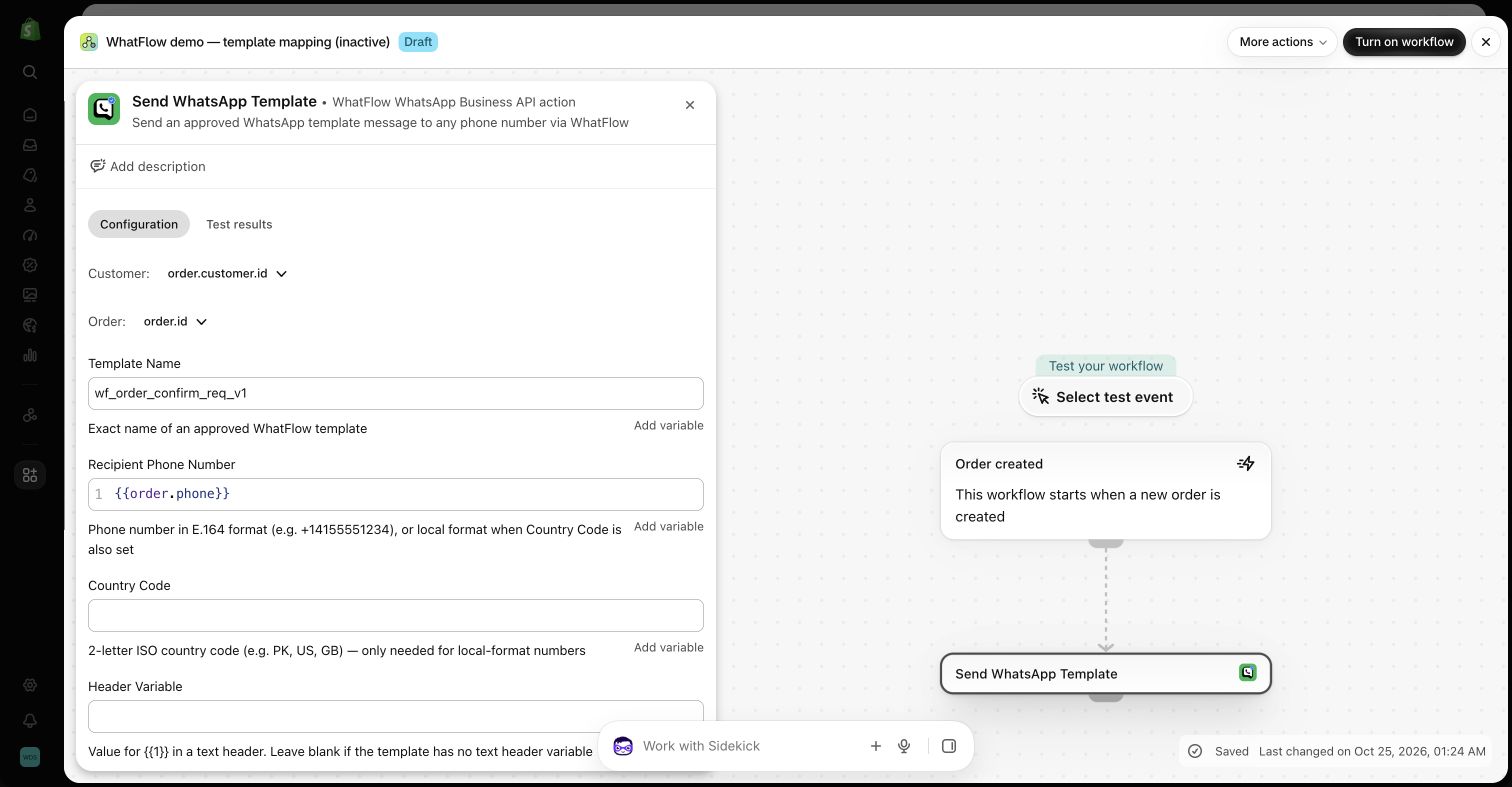The height and width of the screenshot is (787, 1512).
Task: Open Orders inbox icon in sidebar
Action: click(30, 145)
